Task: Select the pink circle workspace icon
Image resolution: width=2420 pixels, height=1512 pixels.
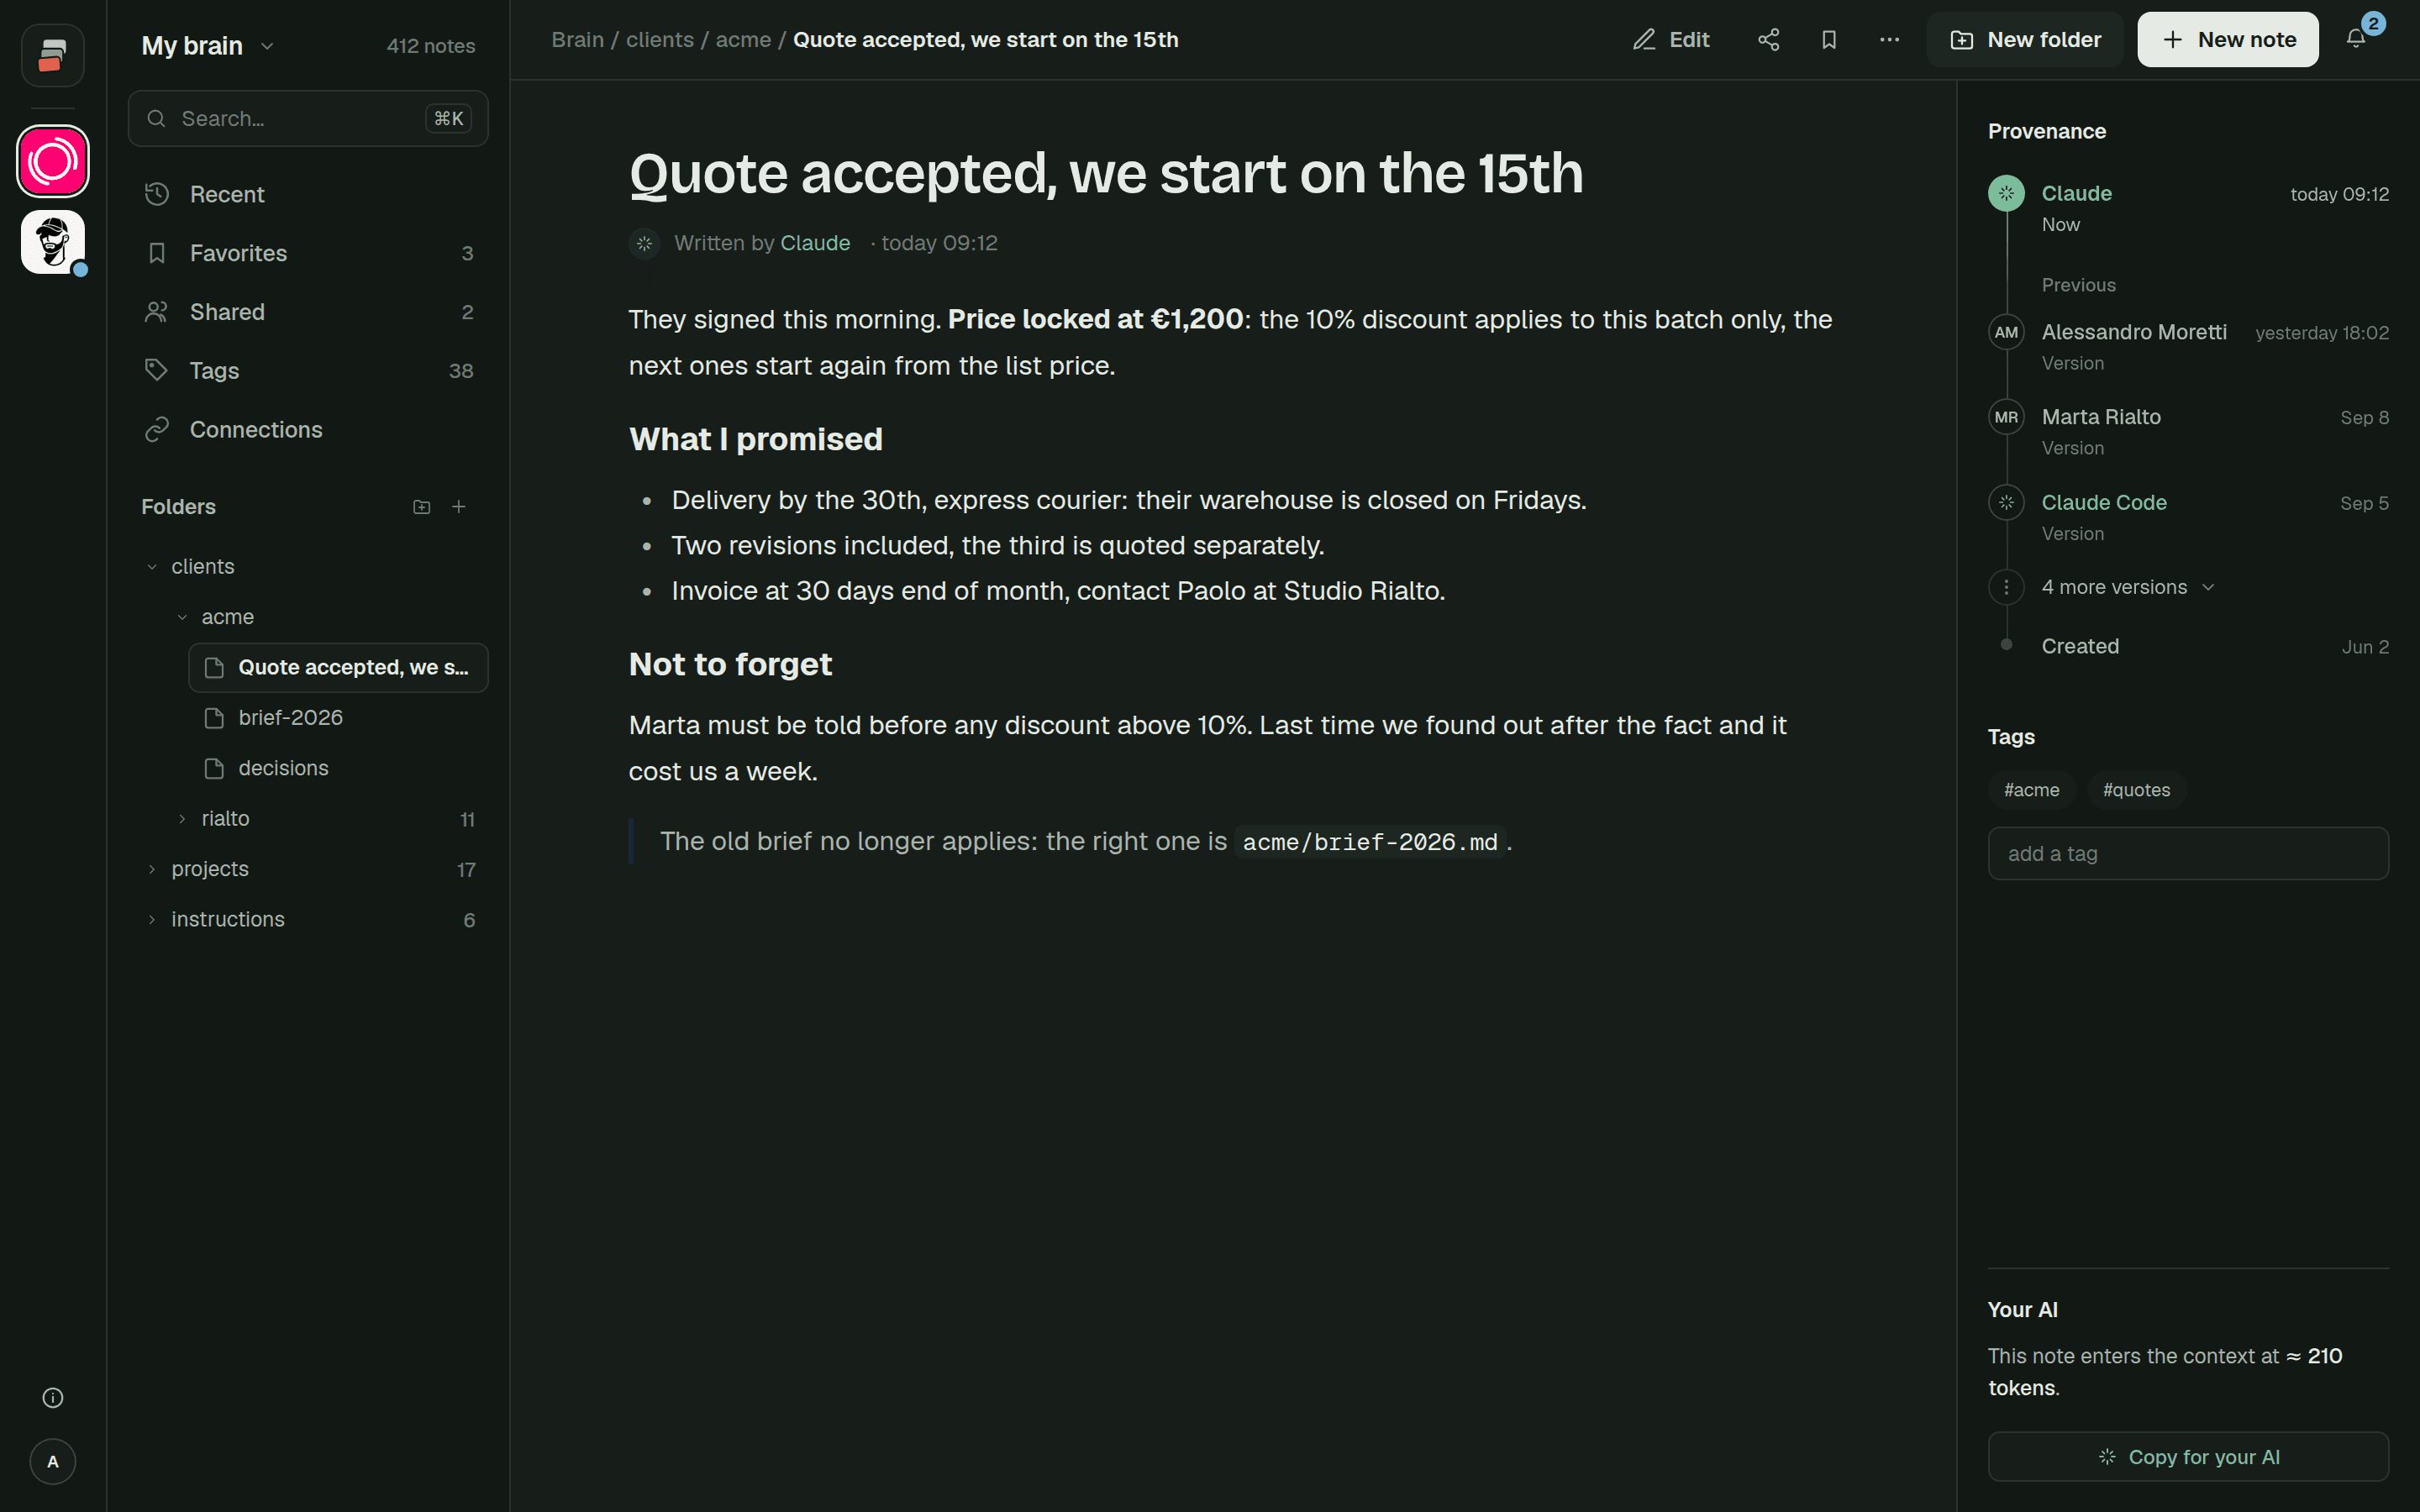Action: pos(53,161)
